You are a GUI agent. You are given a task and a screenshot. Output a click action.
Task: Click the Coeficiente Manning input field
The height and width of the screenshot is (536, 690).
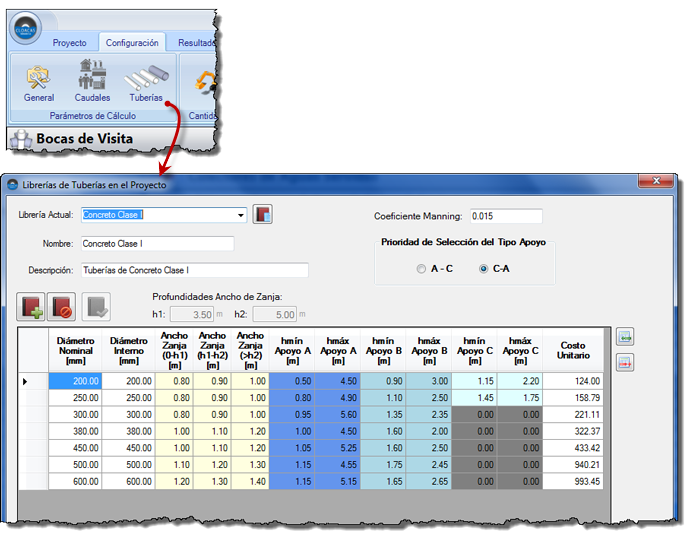tap(505, 216)
